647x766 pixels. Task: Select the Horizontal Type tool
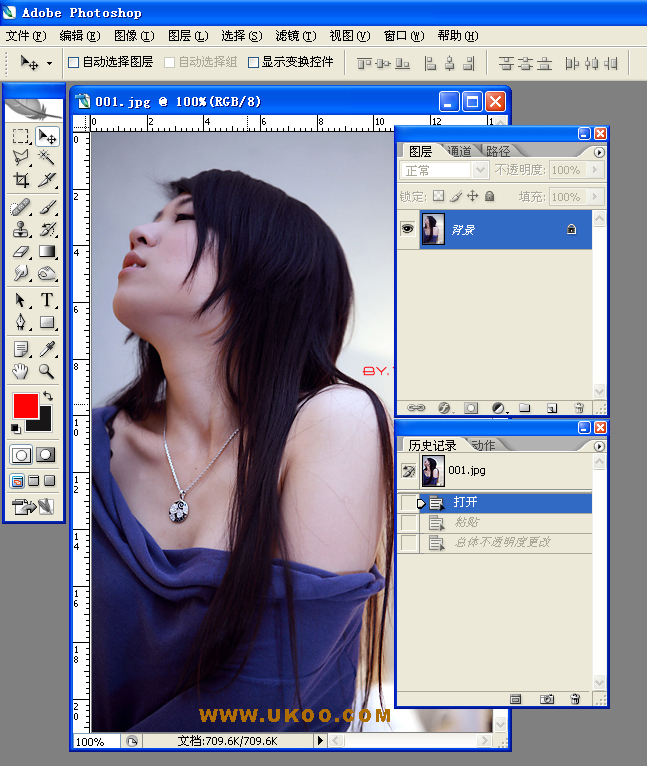[47, 300]
